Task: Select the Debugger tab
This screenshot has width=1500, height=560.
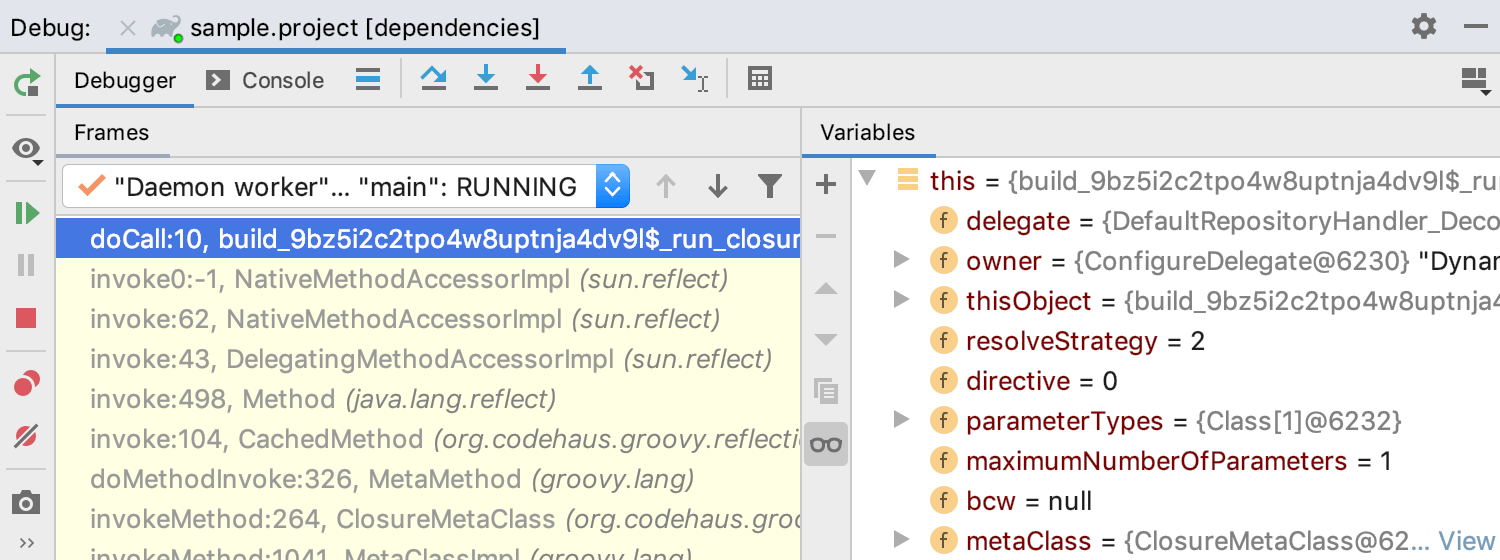Action: coord(124,80)
